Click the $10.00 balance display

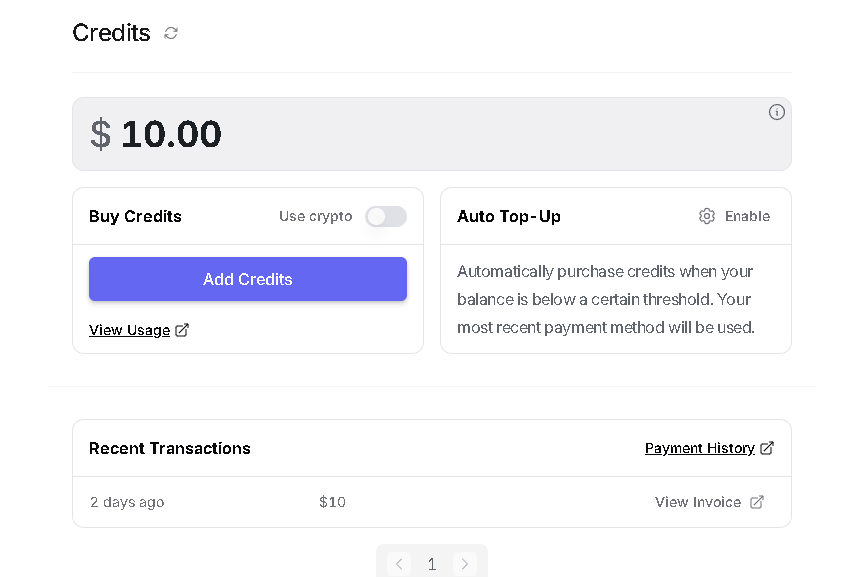tap(156, 134)
